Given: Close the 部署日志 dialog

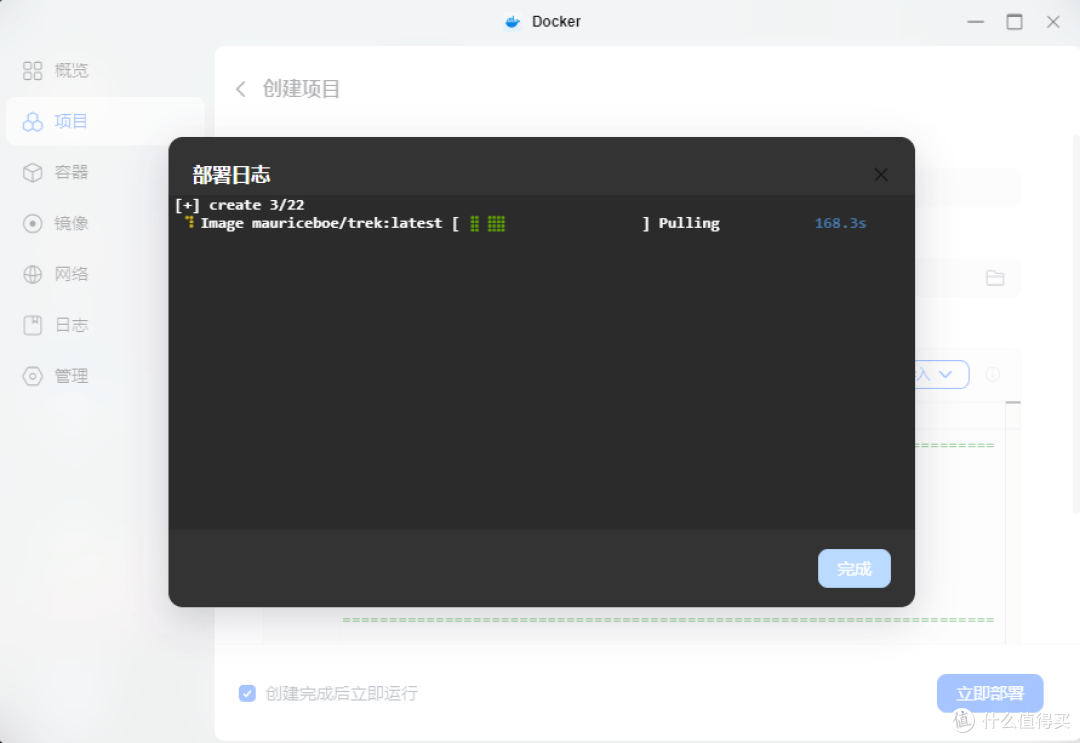Looking at the screenshot, I should 881,175.
